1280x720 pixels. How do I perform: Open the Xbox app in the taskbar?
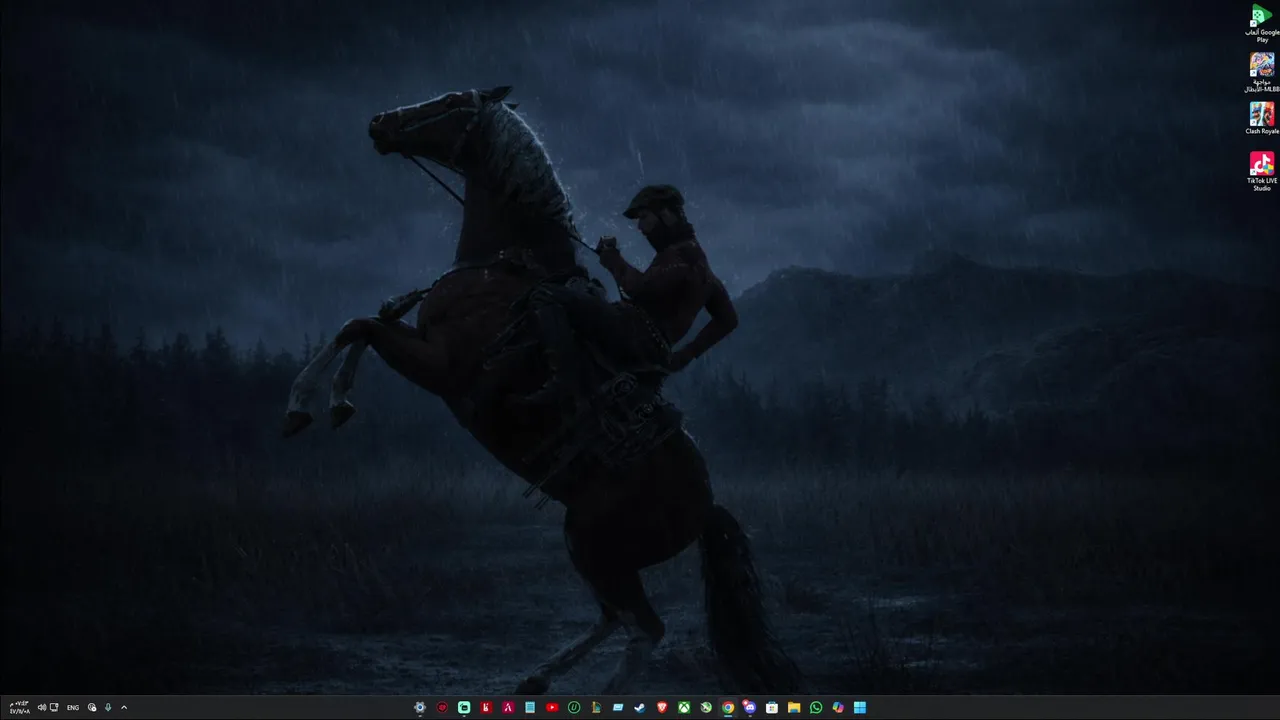tap(684, 707)
